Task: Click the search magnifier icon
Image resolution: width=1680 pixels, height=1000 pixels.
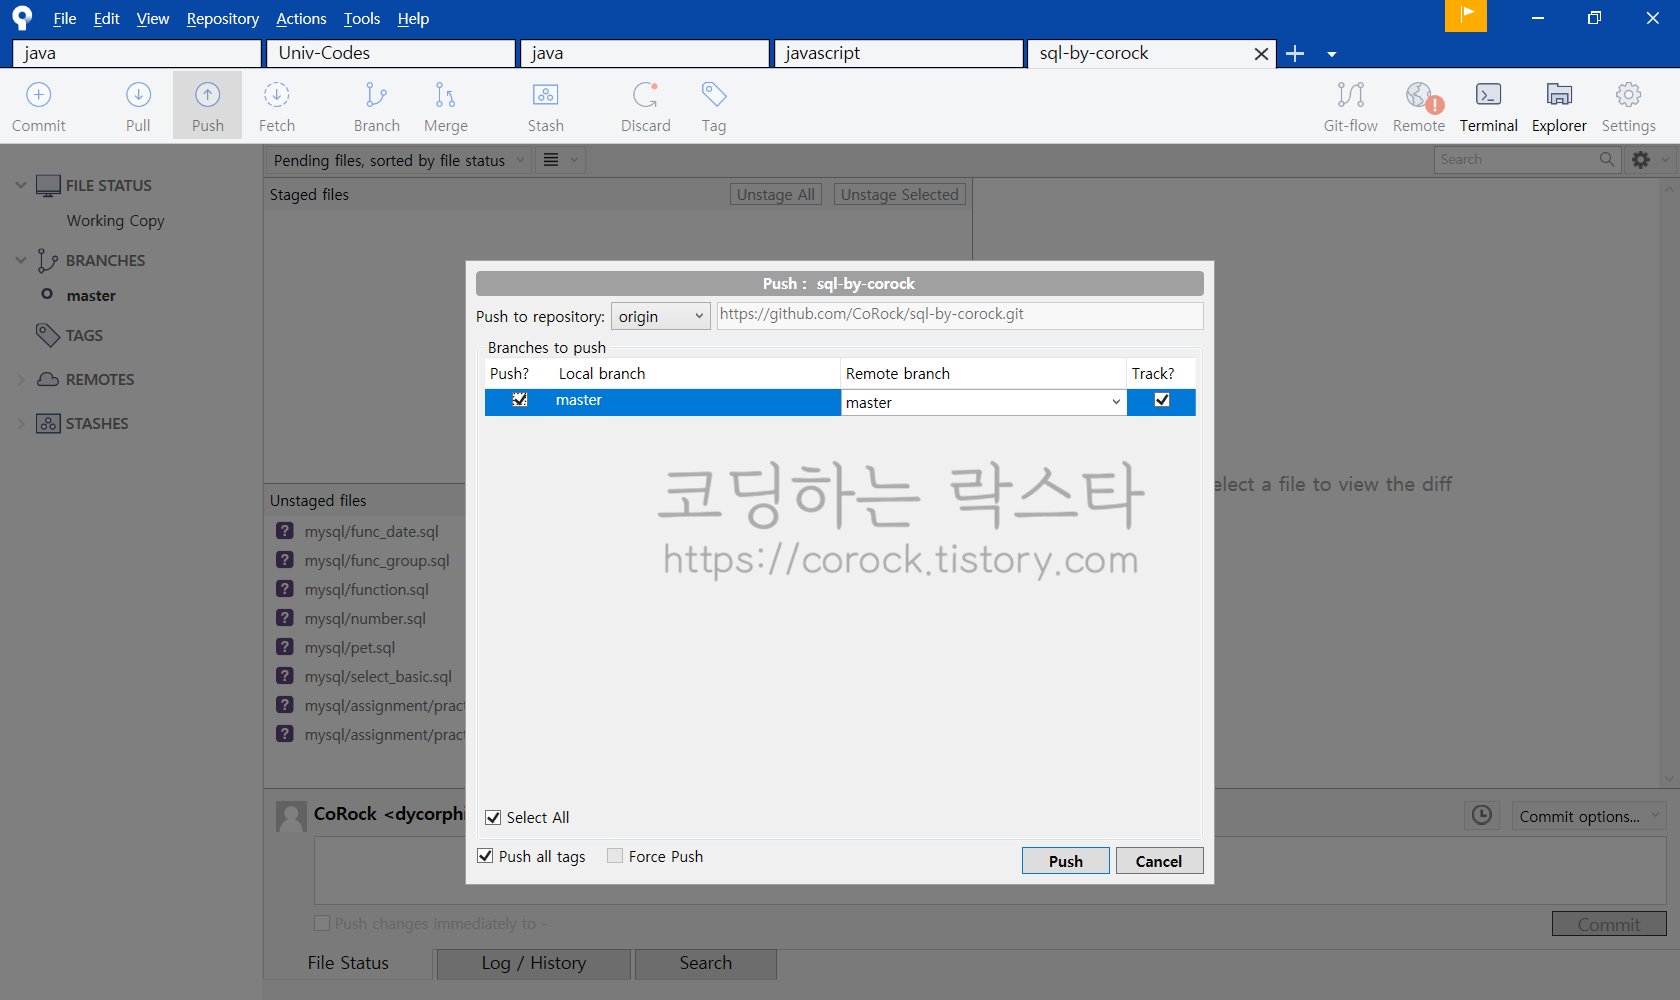Action: point(1607,159)
